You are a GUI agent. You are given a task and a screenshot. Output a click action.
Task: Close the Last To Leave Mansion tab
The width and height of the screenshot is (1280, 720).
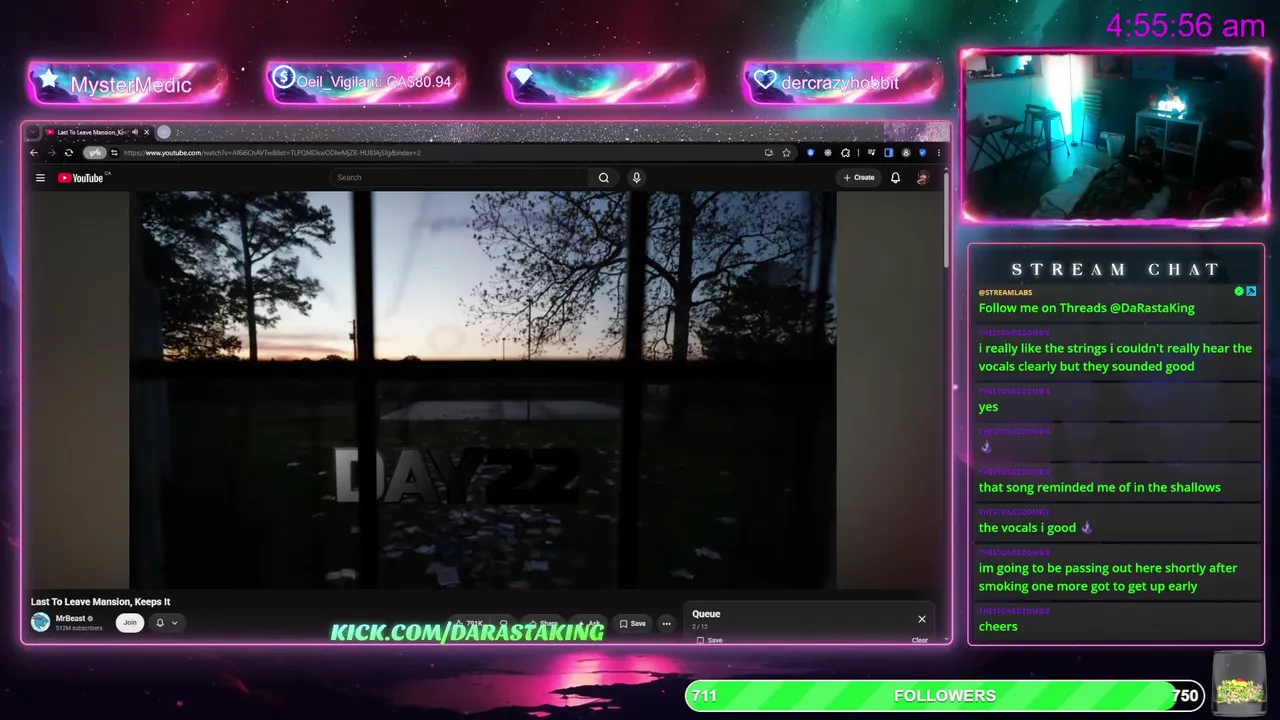point(146,132)
